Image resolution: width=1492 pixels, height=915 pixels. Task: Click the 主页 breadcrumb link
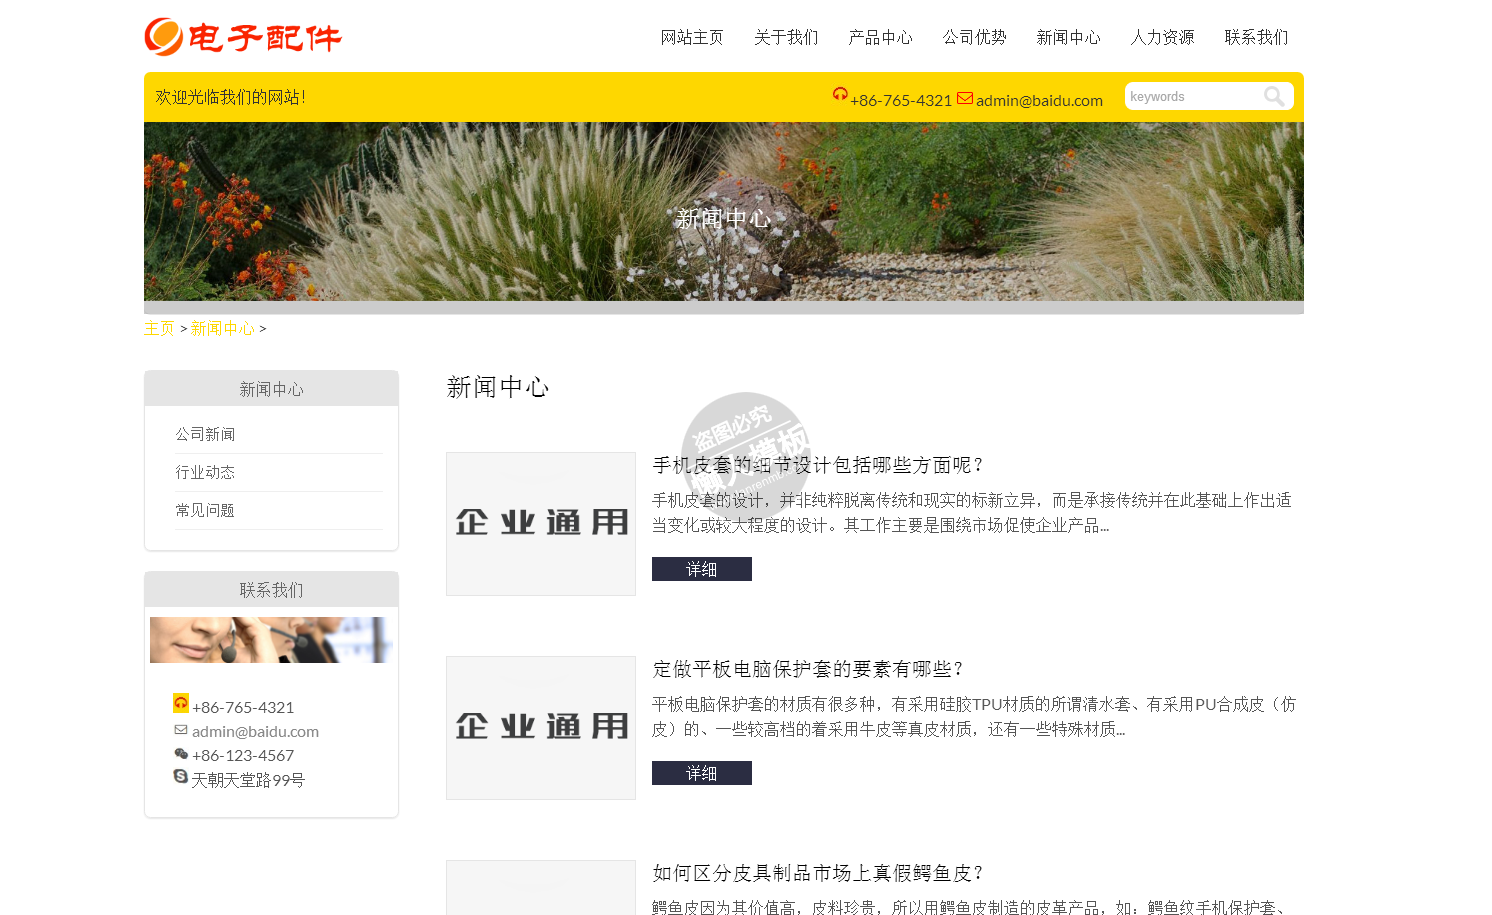[x=159, y=328]
